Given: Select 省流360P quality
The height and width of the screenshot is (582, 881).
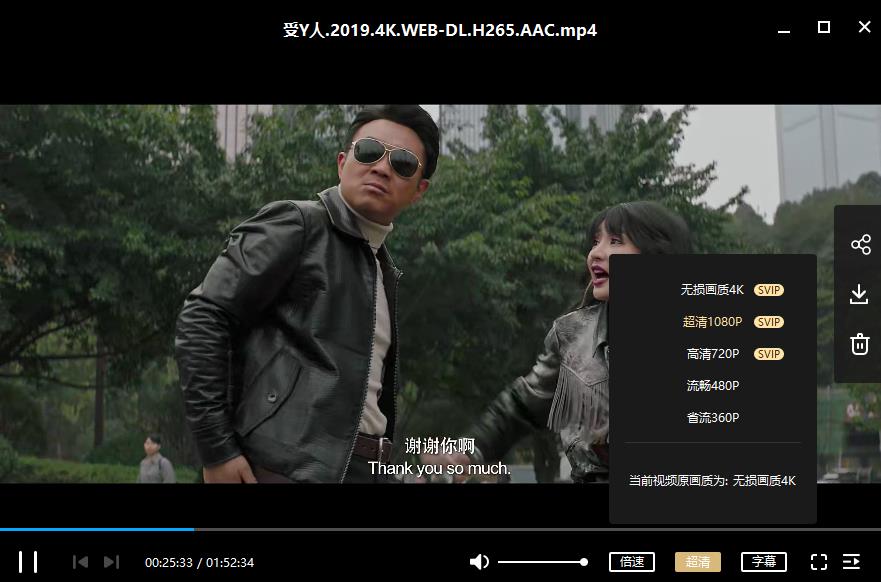Looking at the screenshot, I should click(712, 418).
